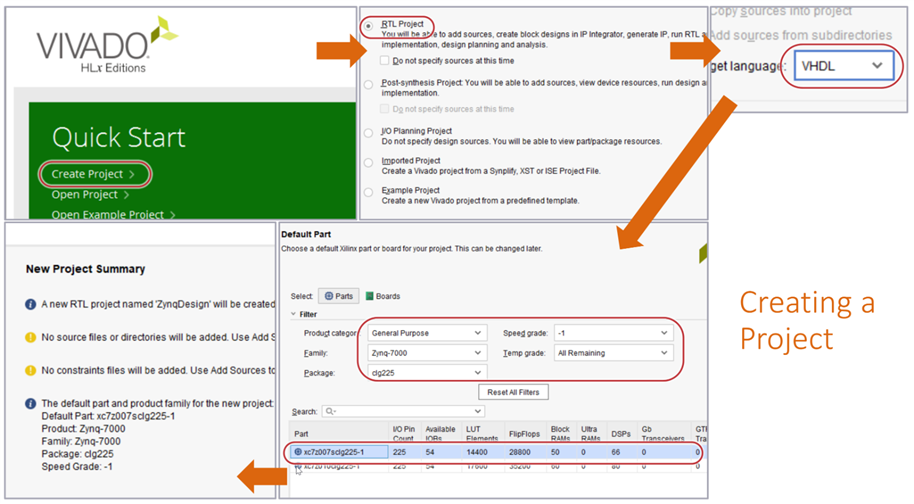
Task: Click the Block RAMs column header
Action: 561,433
